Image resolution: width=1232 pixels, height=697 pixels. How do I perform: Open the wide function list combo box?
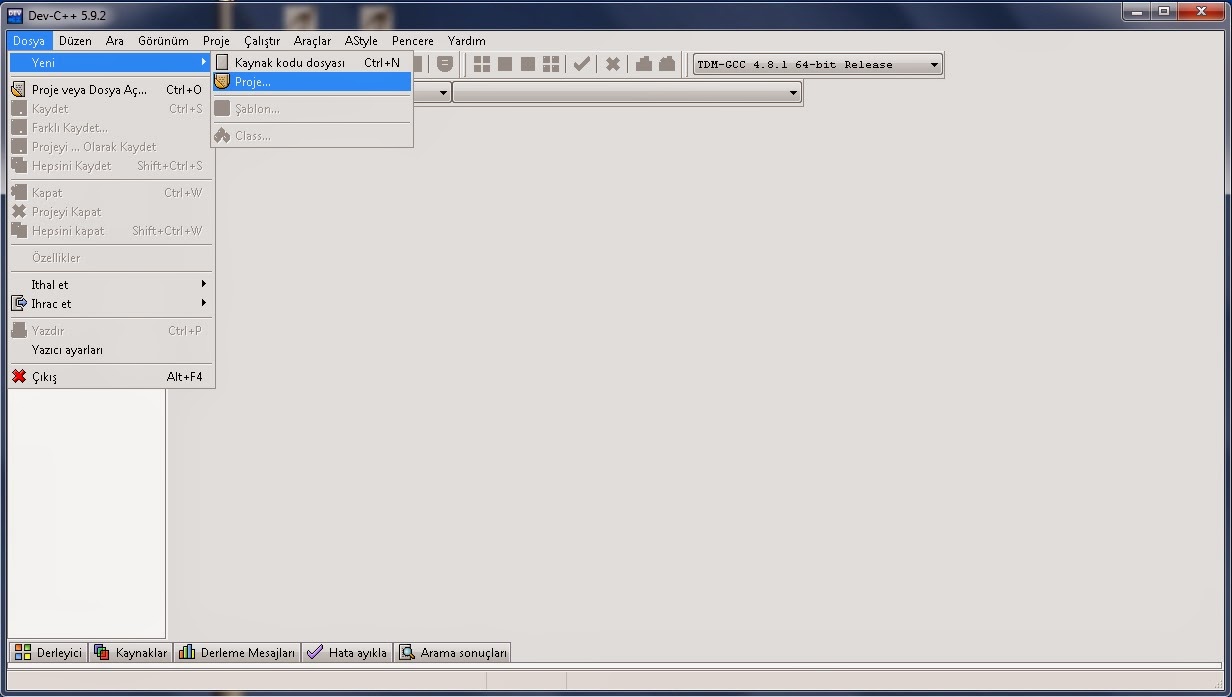tap(627, 92)
